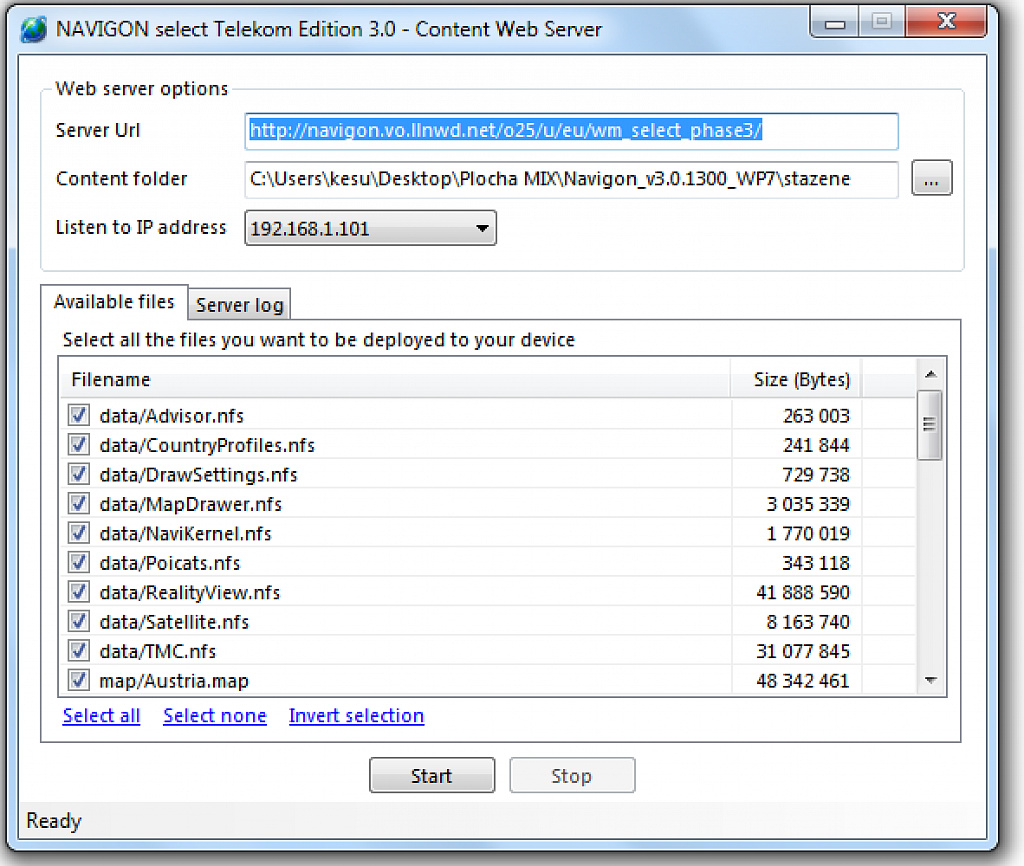1024x866 pixels.
Task: Click the size value 31 077 845
Action: [x=803, y=650]
